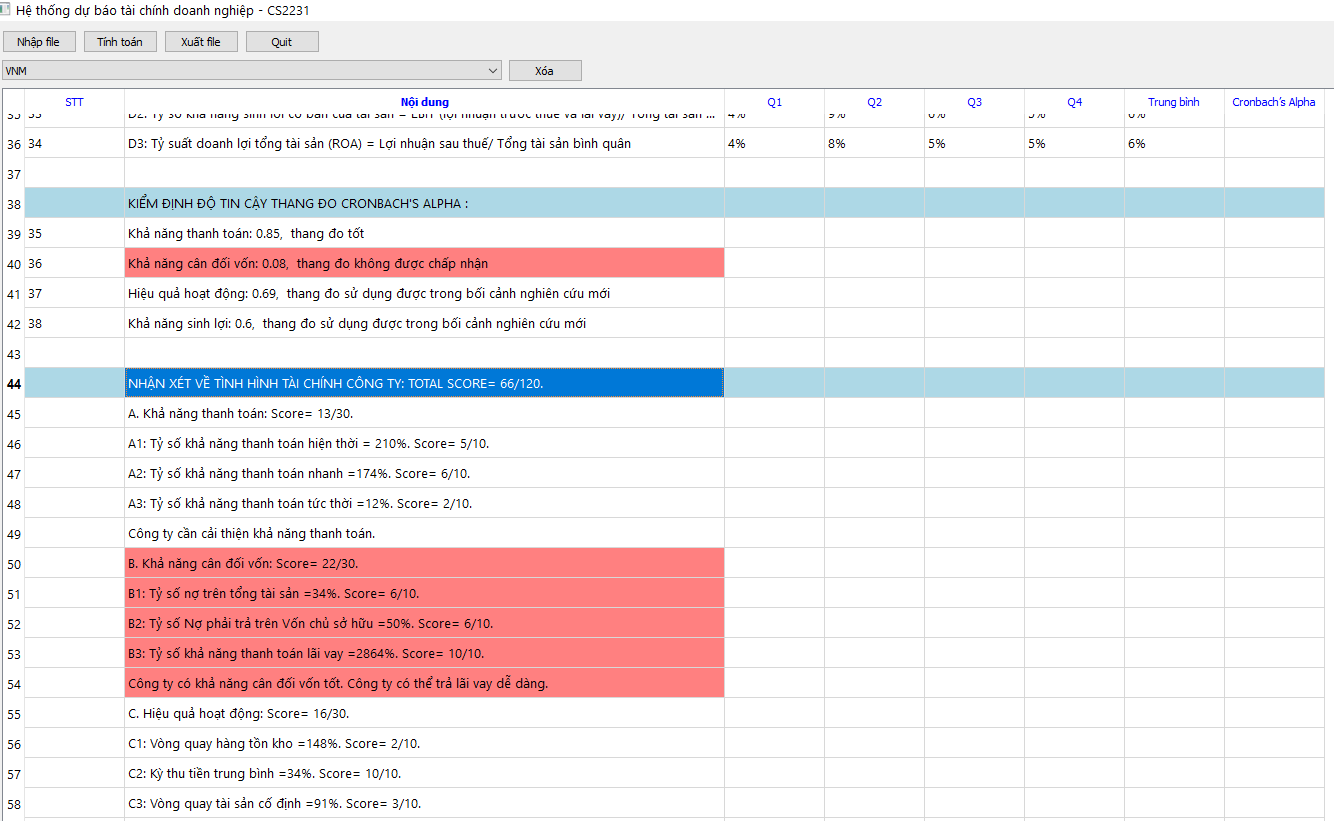
Task: Click the Q3 column header
Action: (x=975, y=102)
